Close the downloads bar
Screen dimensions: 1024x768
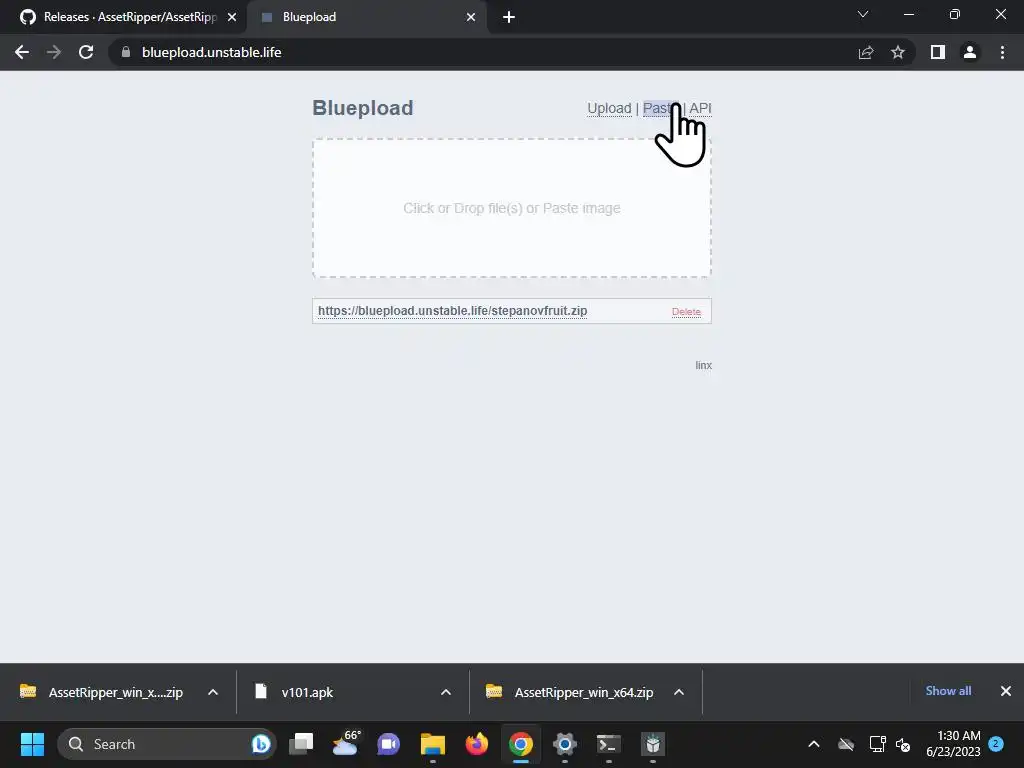tap(1006, 691)
